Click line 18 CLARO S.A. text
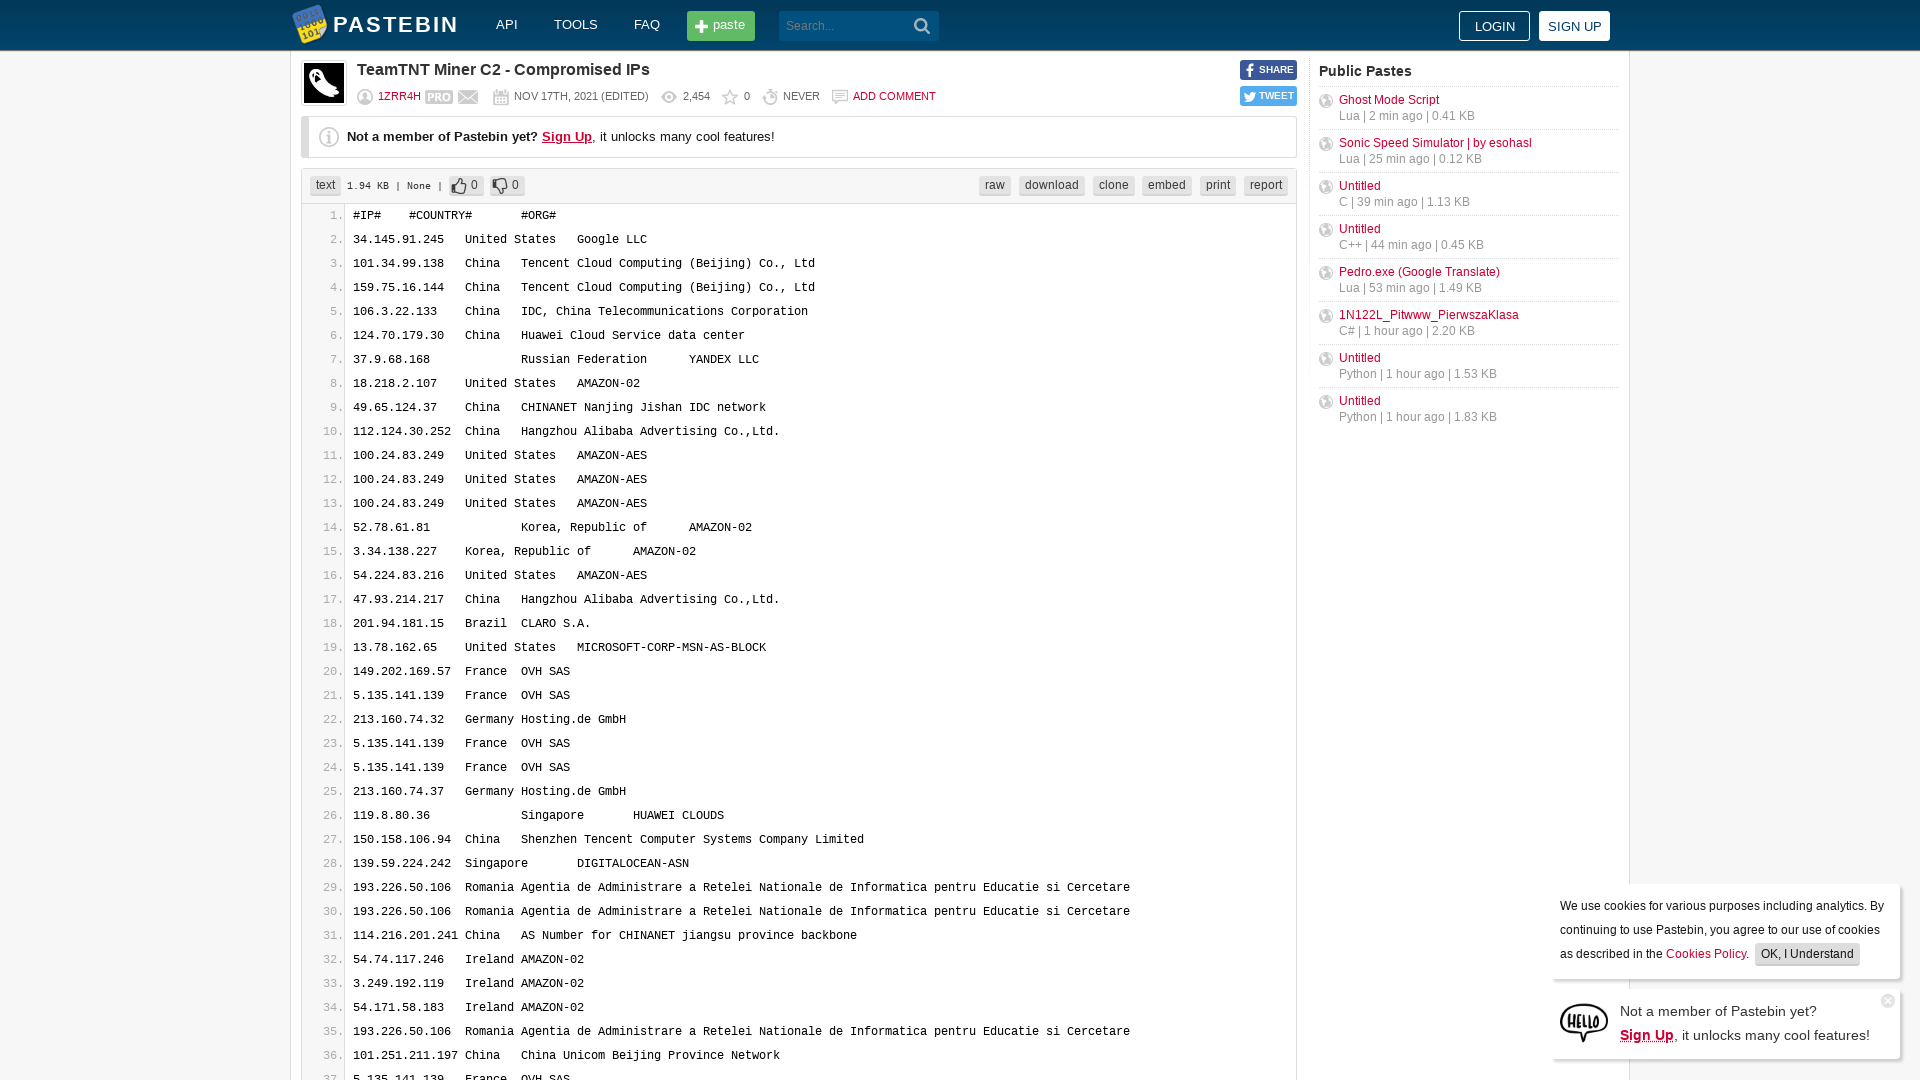The image size is (1920, 1080). pyautogui.click(x=556, y=624)
